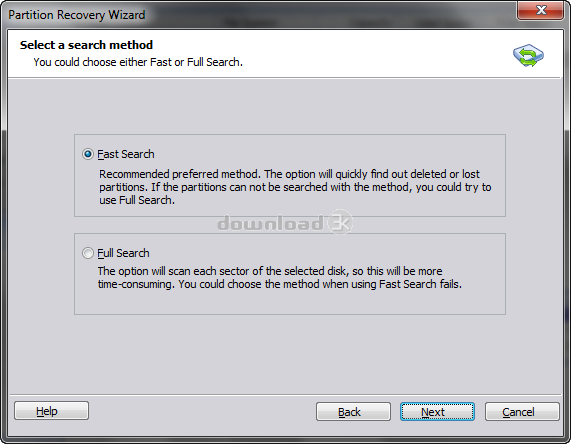Image resolution: width=571 pixels, height=444 pixels.
Task: Click the subtitle "You could choose either Fast or Full Search"
Action: click(x=138, y=62)
